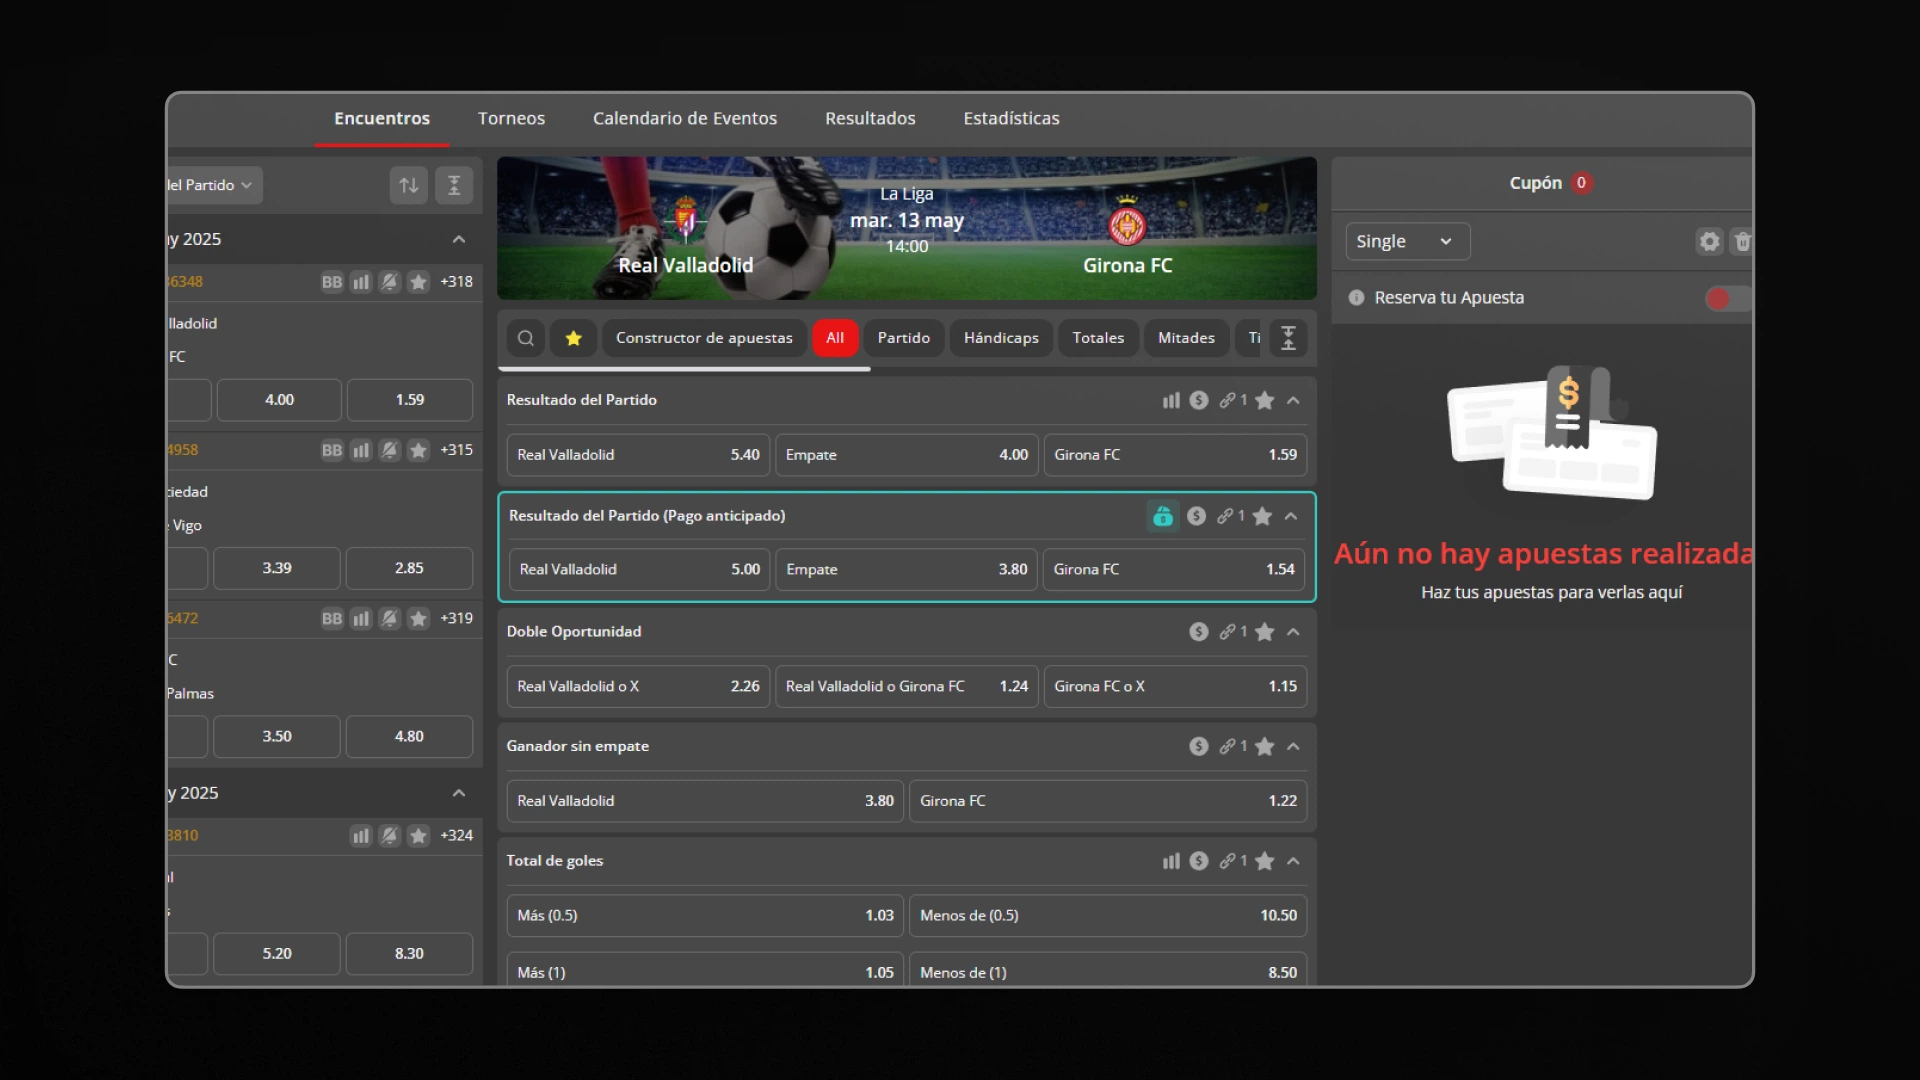The width and height of the screenshot is (1920, 1080).
Task: Toggle notification bell for +315 match
Action: click(x=389, y=450)
